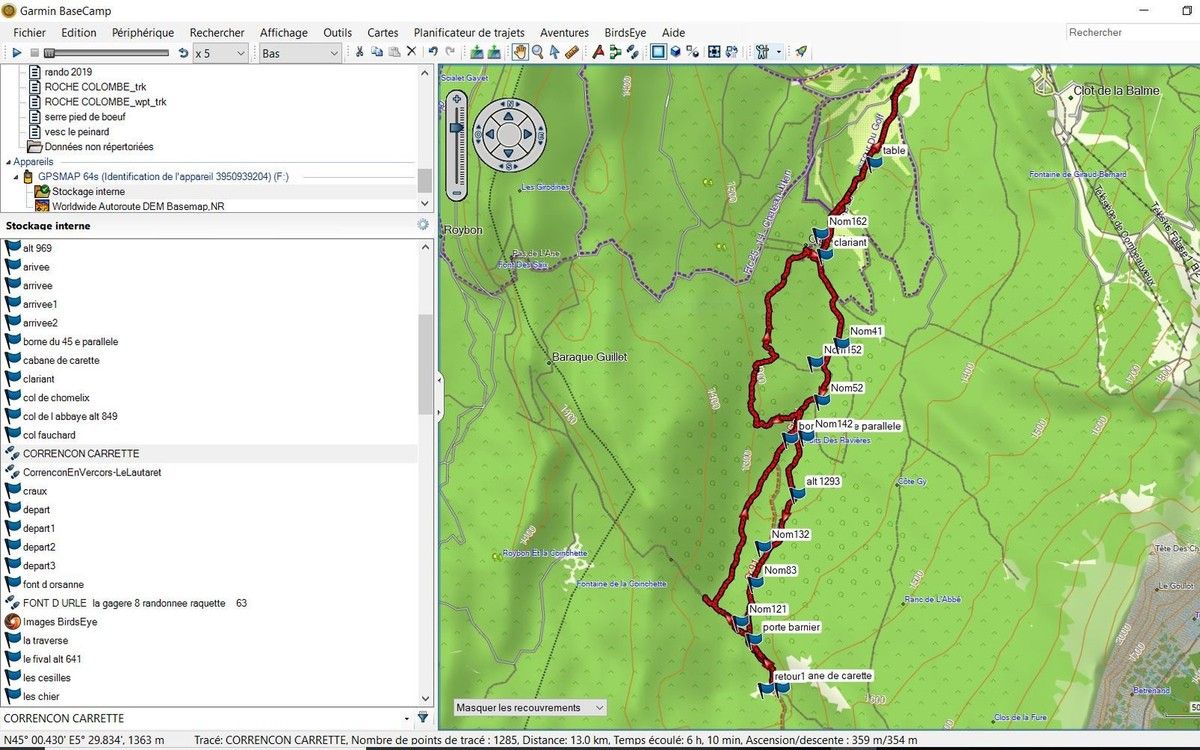This screenshot has height=750, width=1200.
Task: Select the Données non répertoriées folder
Action: point(99,147)
